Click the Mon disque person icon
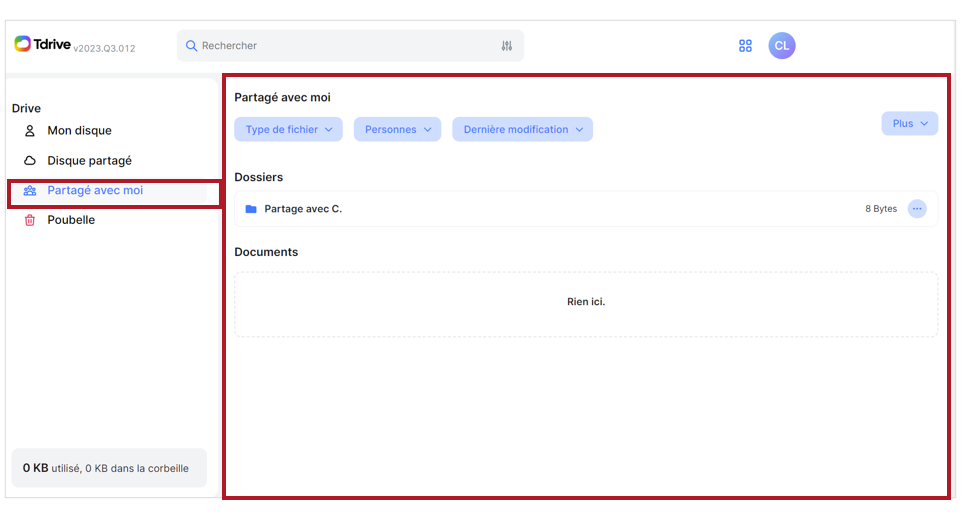Screen dimensions: 967x532 (x=30, y=131)
